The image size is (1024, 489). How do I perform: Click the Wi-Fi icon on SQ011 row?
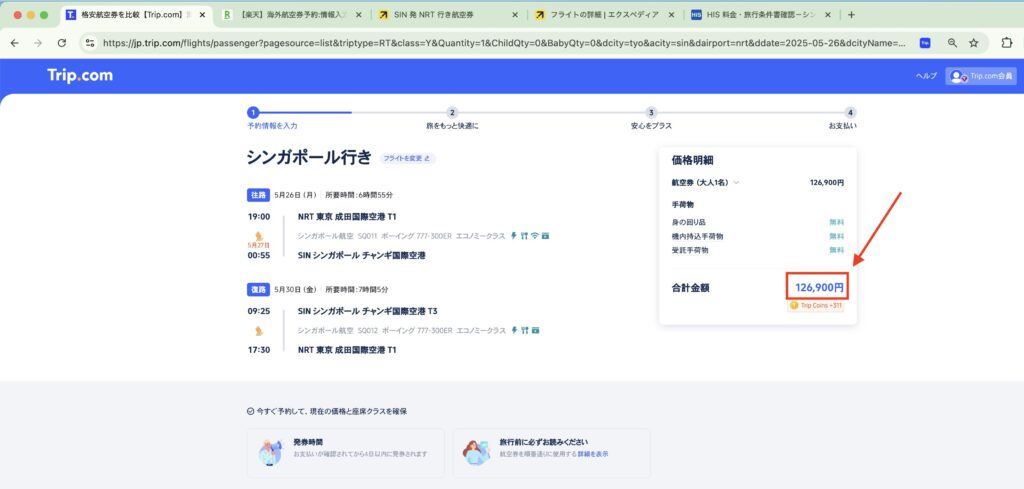click(x=534, y=236)
